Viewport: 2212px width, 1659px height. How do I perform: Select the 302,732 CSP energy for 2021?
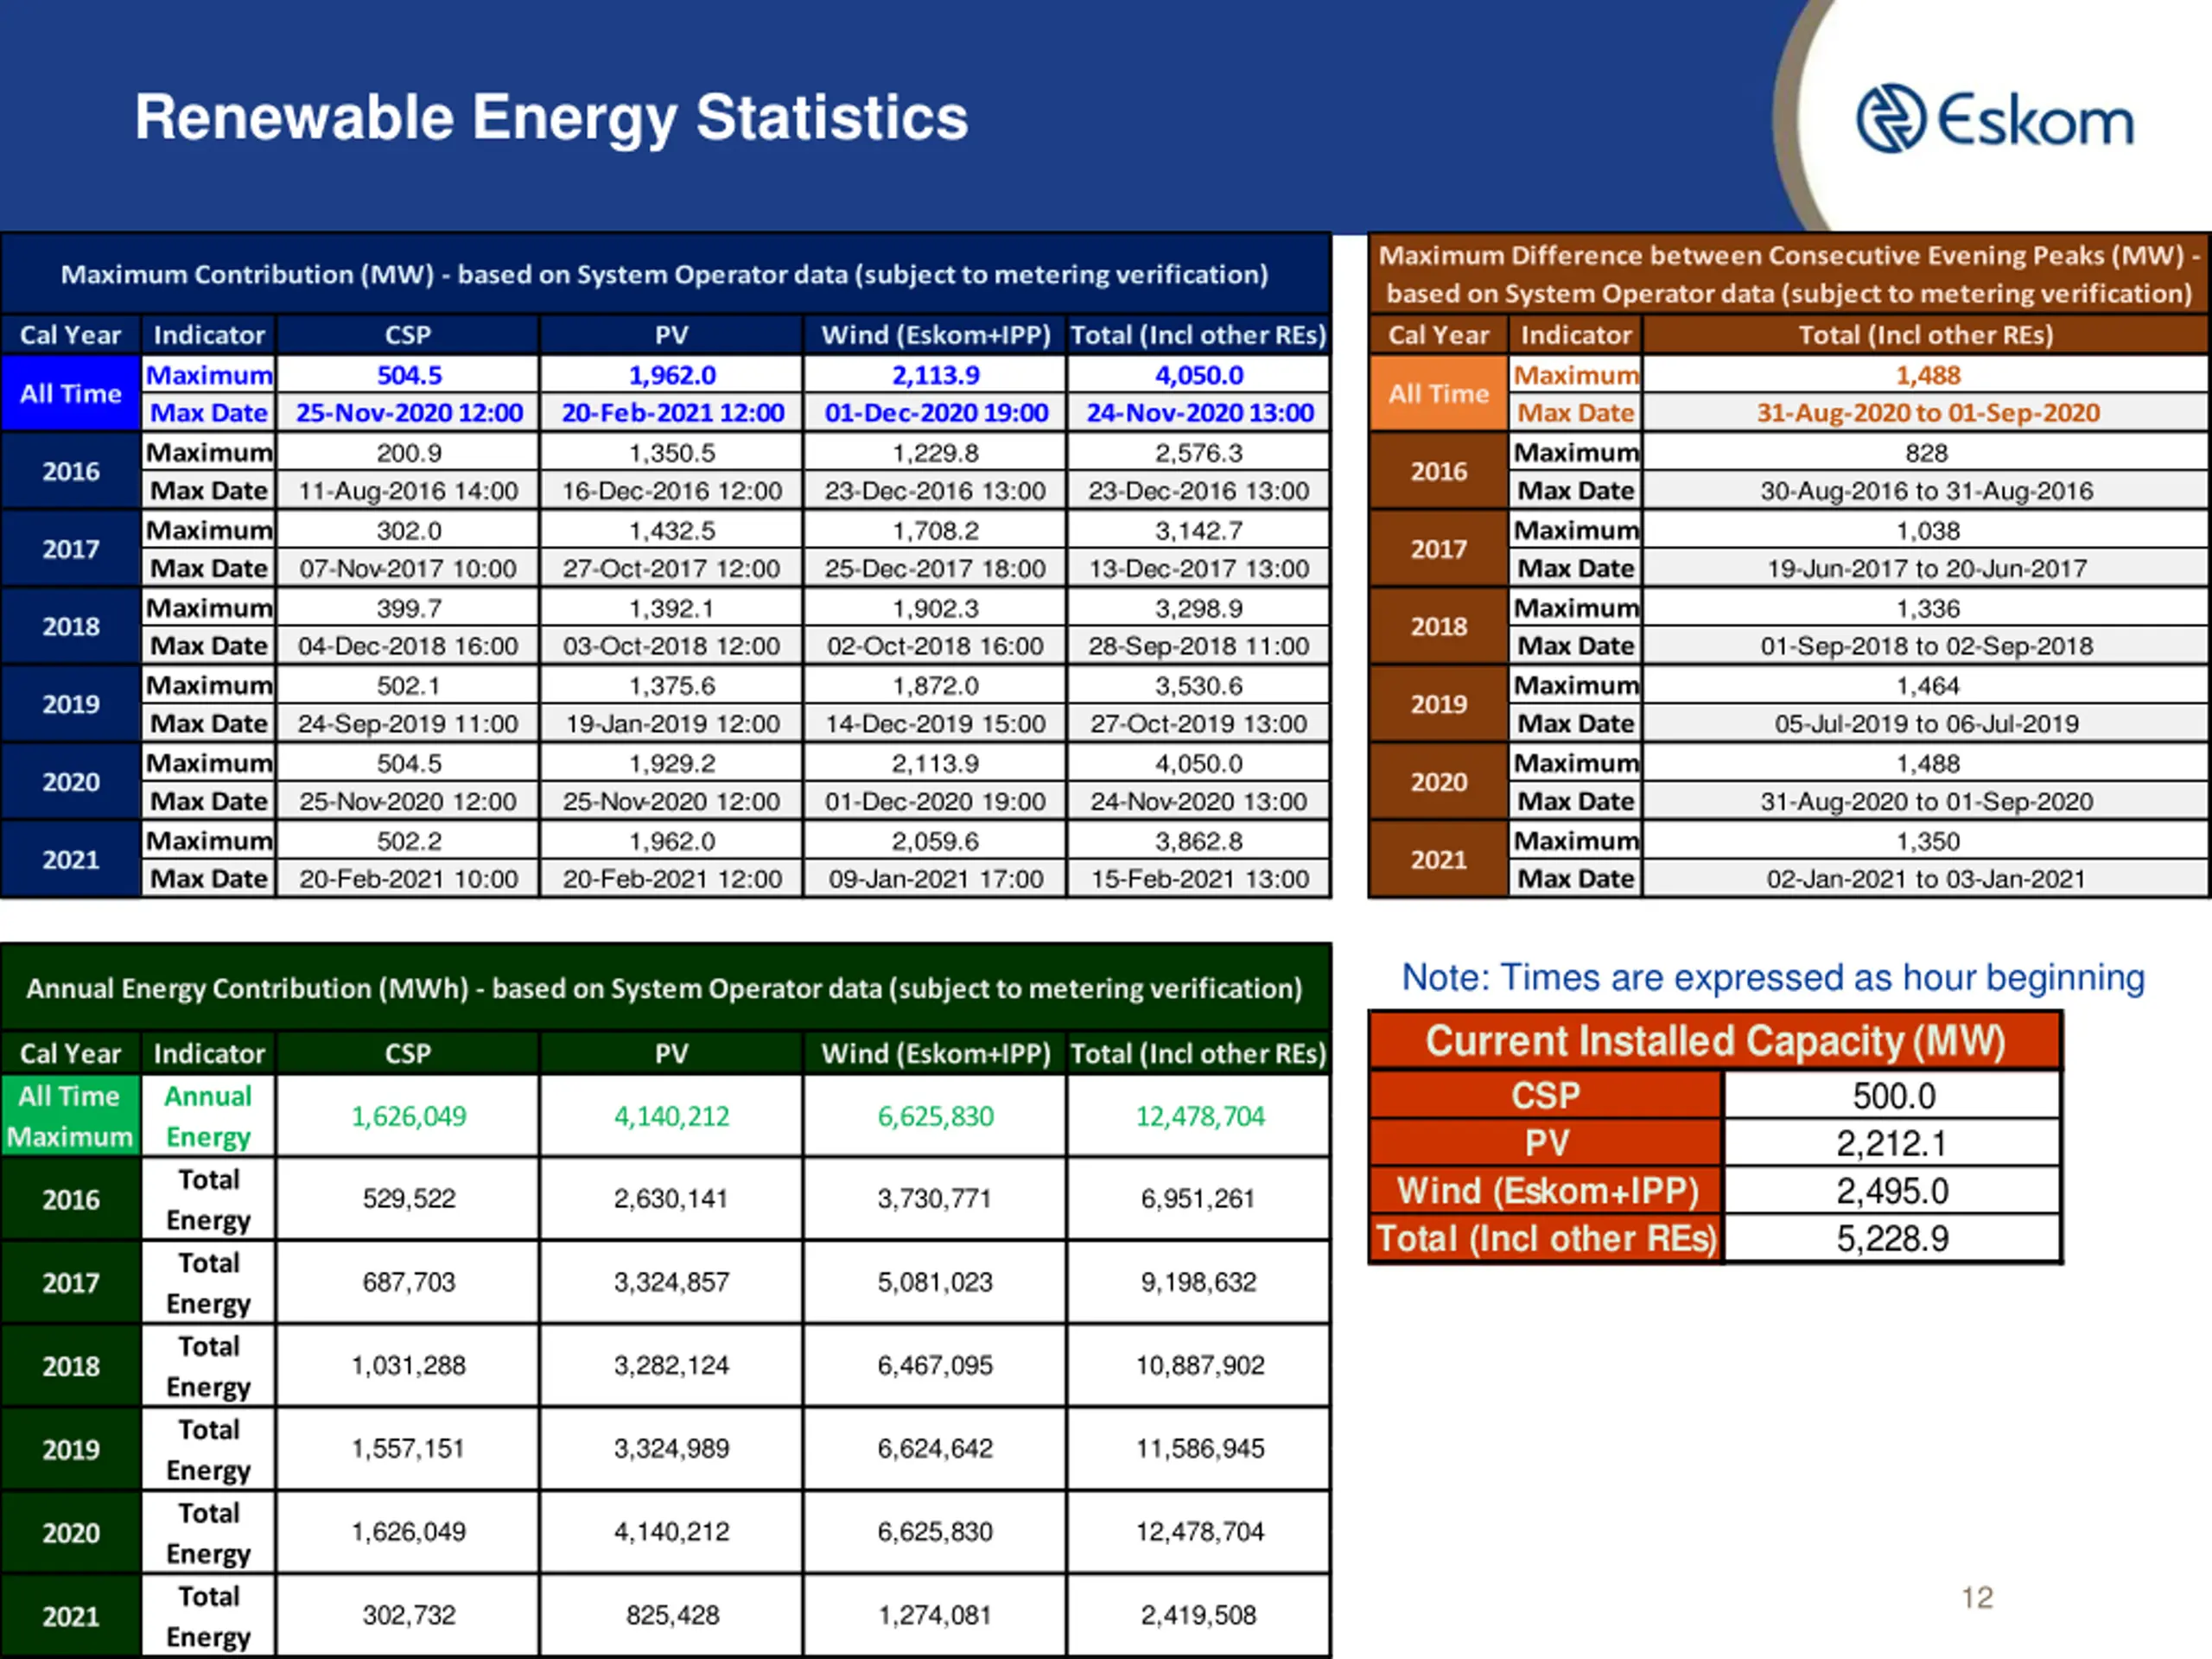coord(409,1615)
